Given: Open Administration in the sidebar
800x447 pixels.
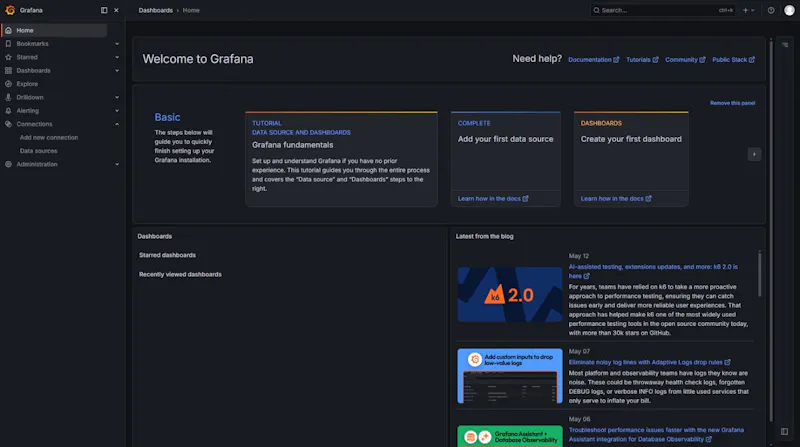Looking at the screenshot, I should (x=37, y=164).
